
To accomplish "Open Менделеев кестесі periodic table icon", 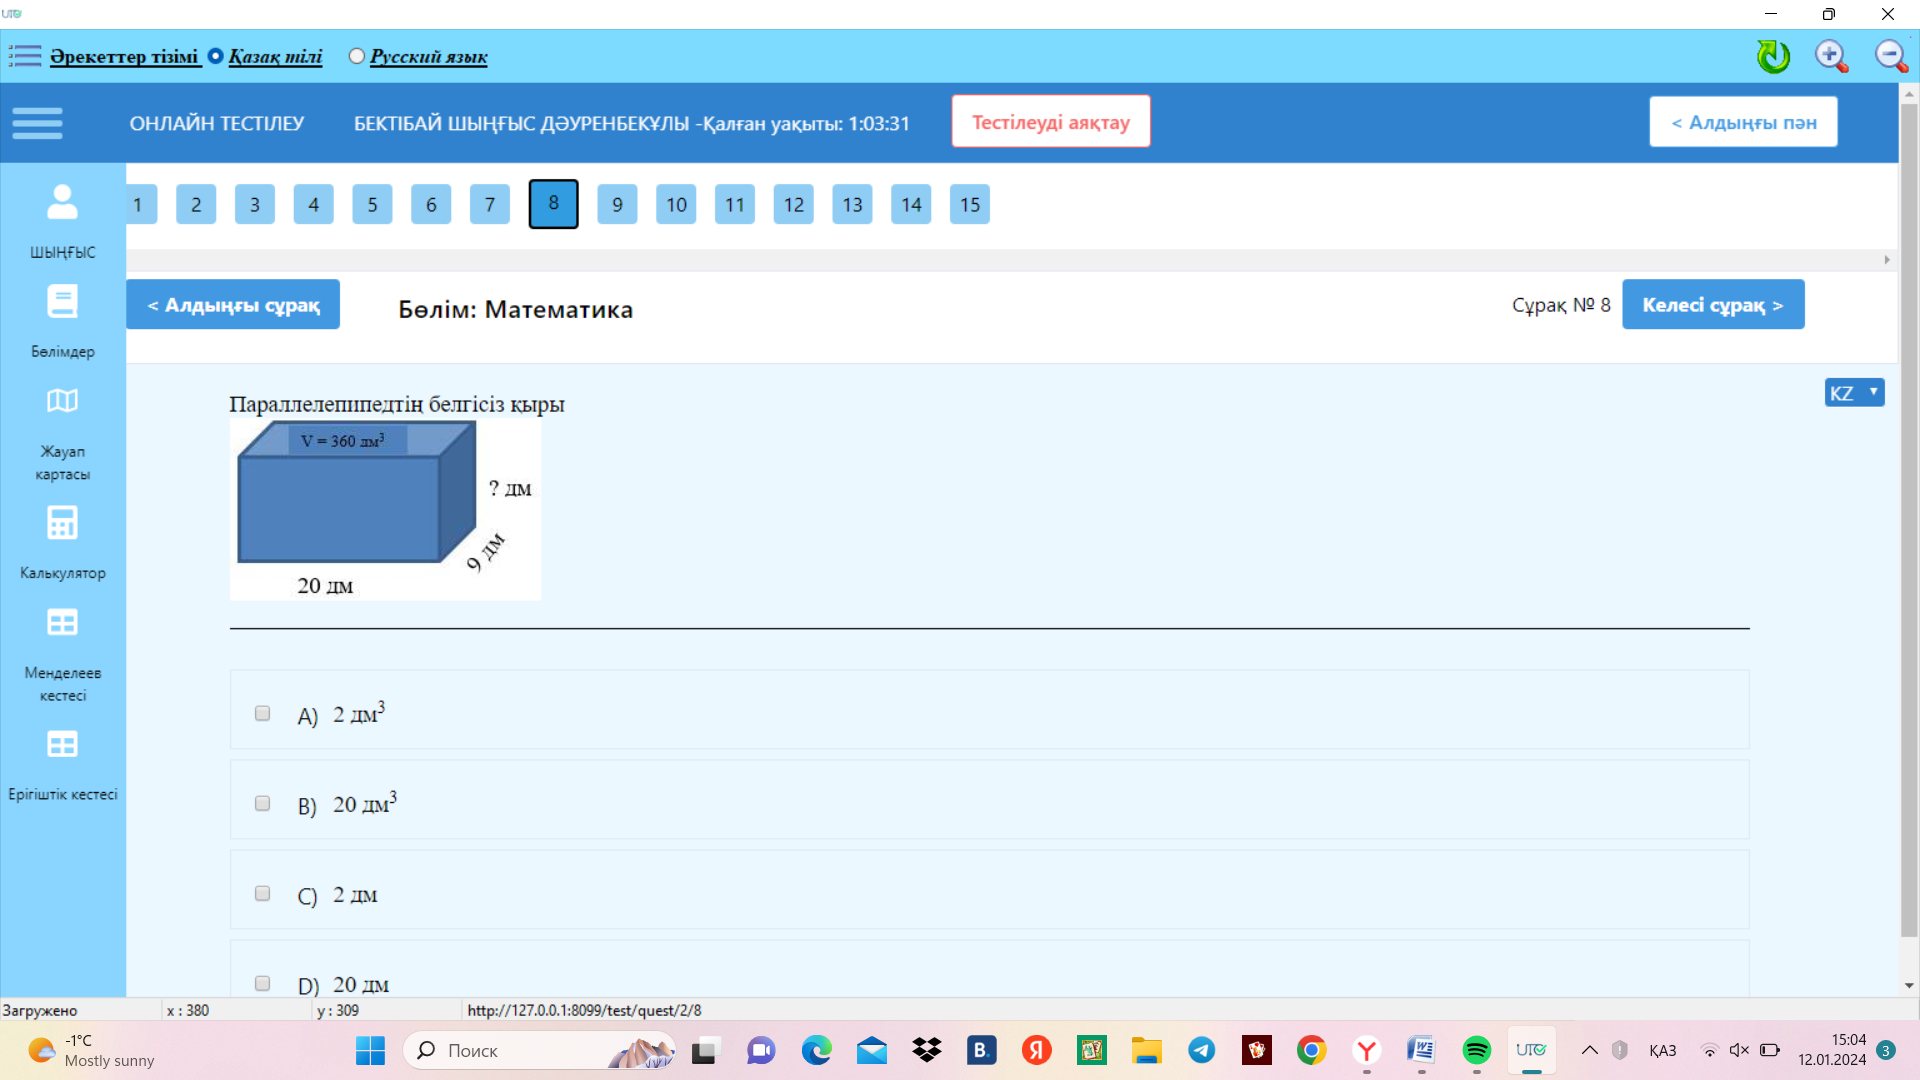I will click(x=62, y=623).
